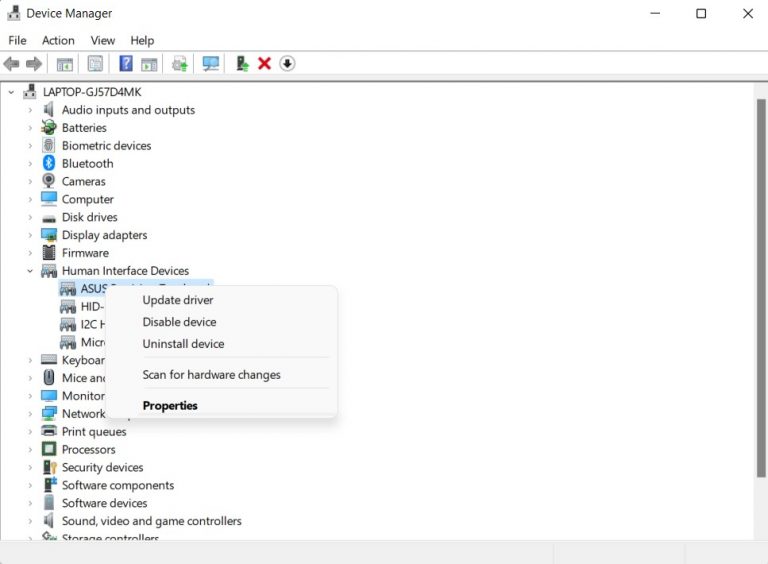Choose Update driver from context menu

[x=221, y=300]
